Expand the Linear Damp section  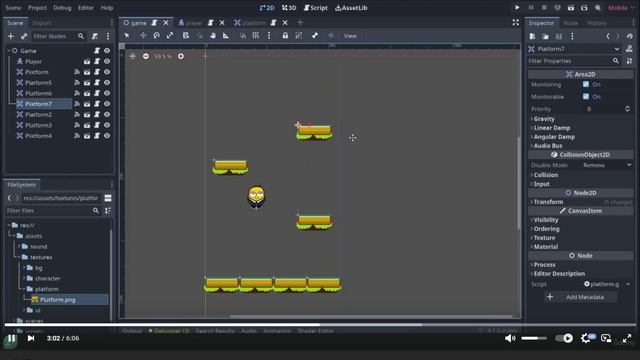551,128
